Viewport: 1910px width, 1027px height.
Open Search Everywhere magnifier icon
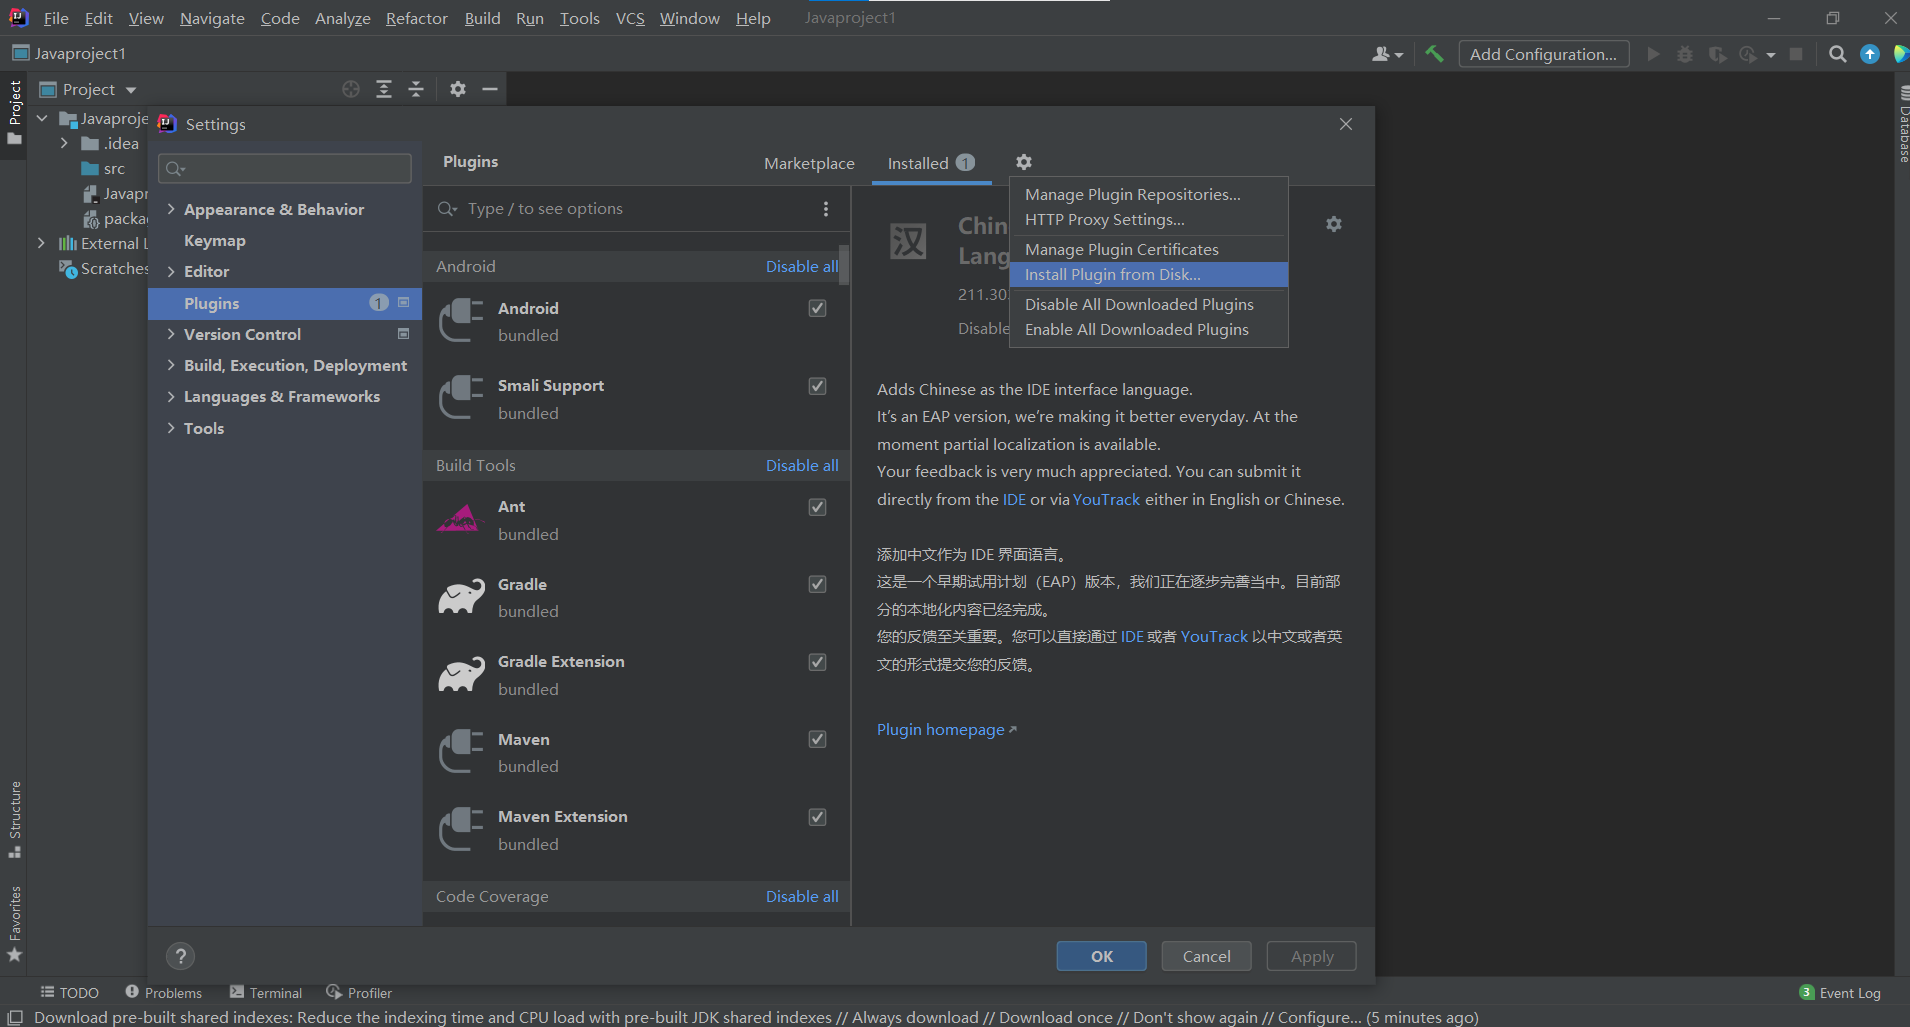(1837, 54)
